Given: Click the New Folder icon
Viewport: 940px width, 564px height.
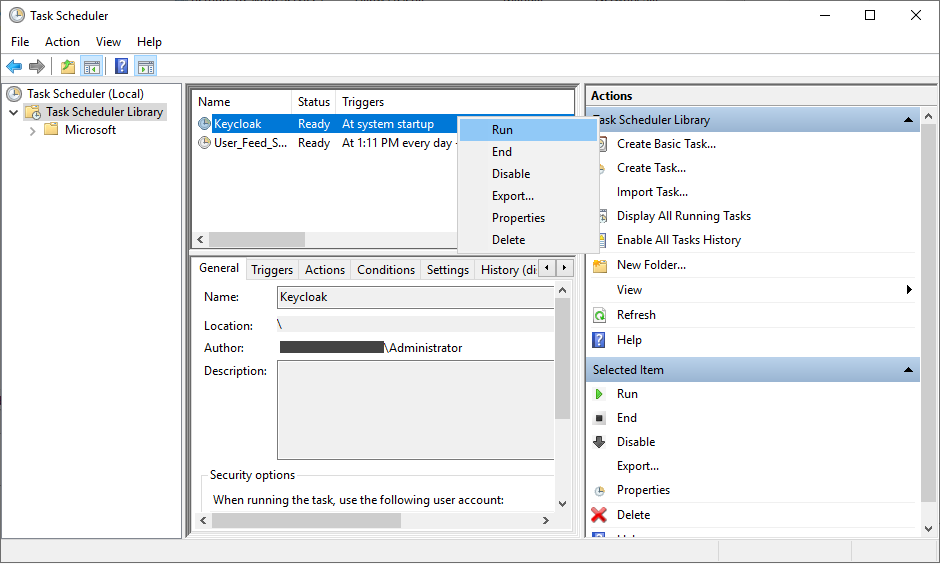Looking at the screenshot, I should (x=599, y=265).
